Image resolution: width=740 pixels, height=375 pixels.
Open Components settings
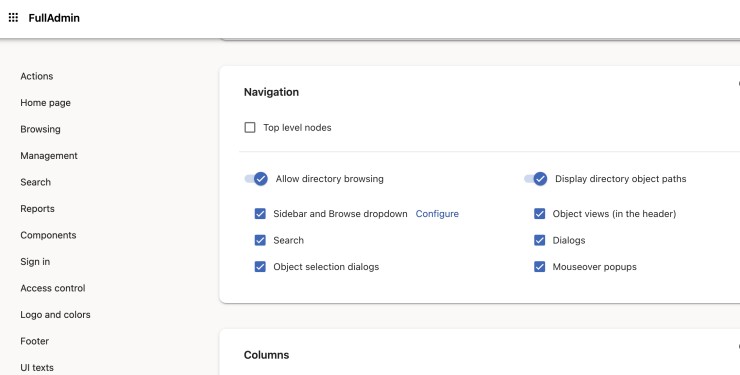[48, 235]
